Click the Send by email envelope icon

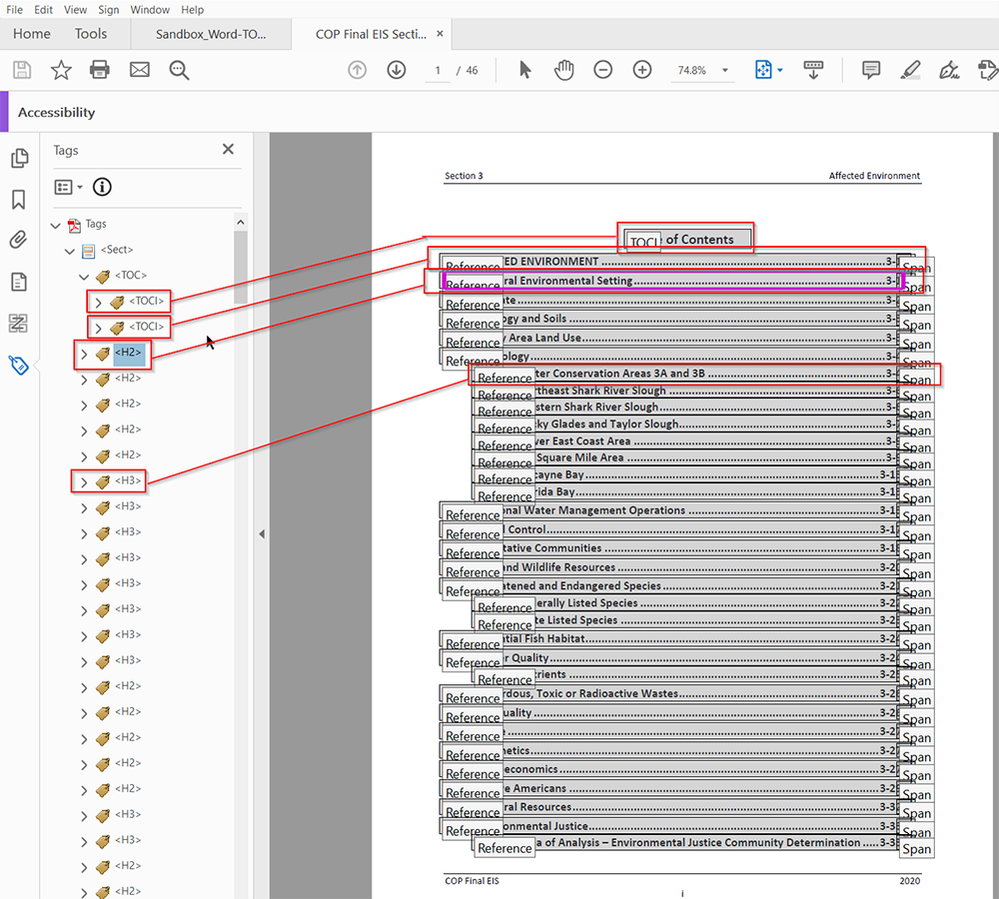[139, 70]
